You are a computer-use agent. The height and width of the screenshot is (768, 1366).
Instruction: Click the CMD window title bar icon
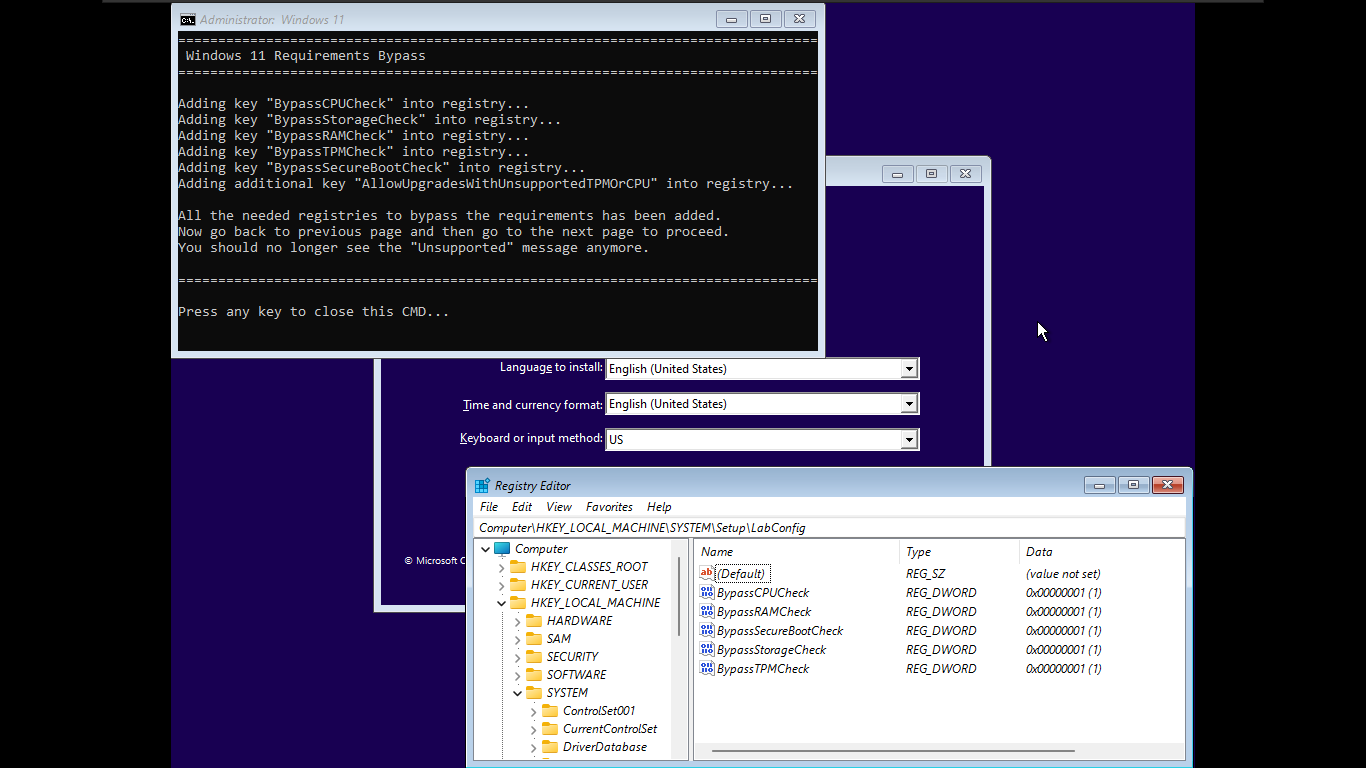[x=187, y=19]
